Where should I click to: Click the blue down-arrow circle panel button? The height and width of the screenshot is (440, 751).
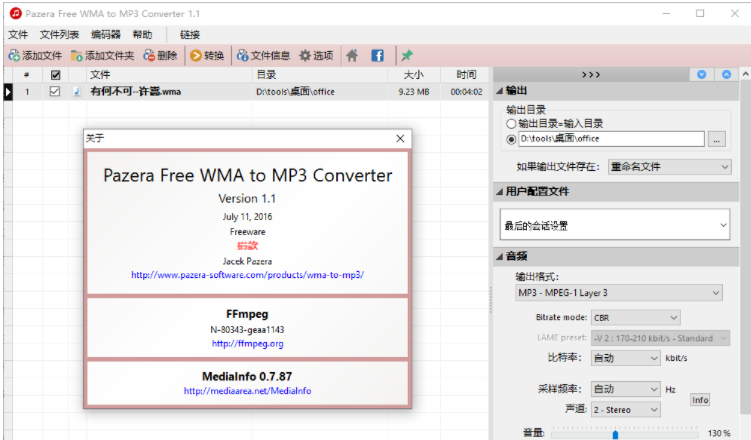pyautogui.click(x=702, y=74)
